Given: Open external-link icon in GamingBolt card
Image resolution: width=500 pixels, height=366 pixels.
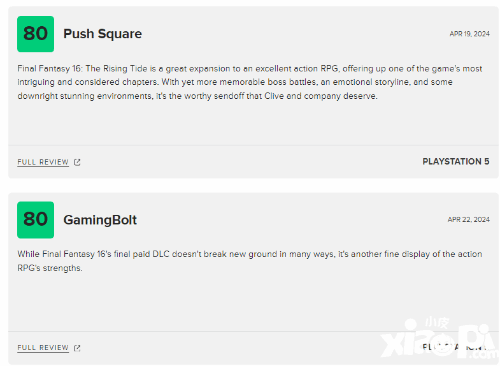Looking at the screenshot, I should [77, 348].
